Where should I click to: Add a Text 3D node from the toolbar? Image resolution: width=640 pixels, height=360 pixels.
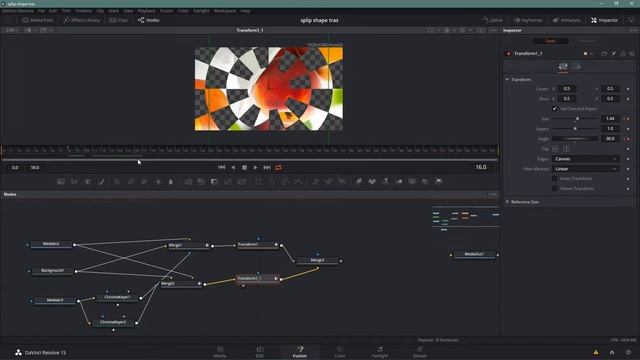coord(386,181)
